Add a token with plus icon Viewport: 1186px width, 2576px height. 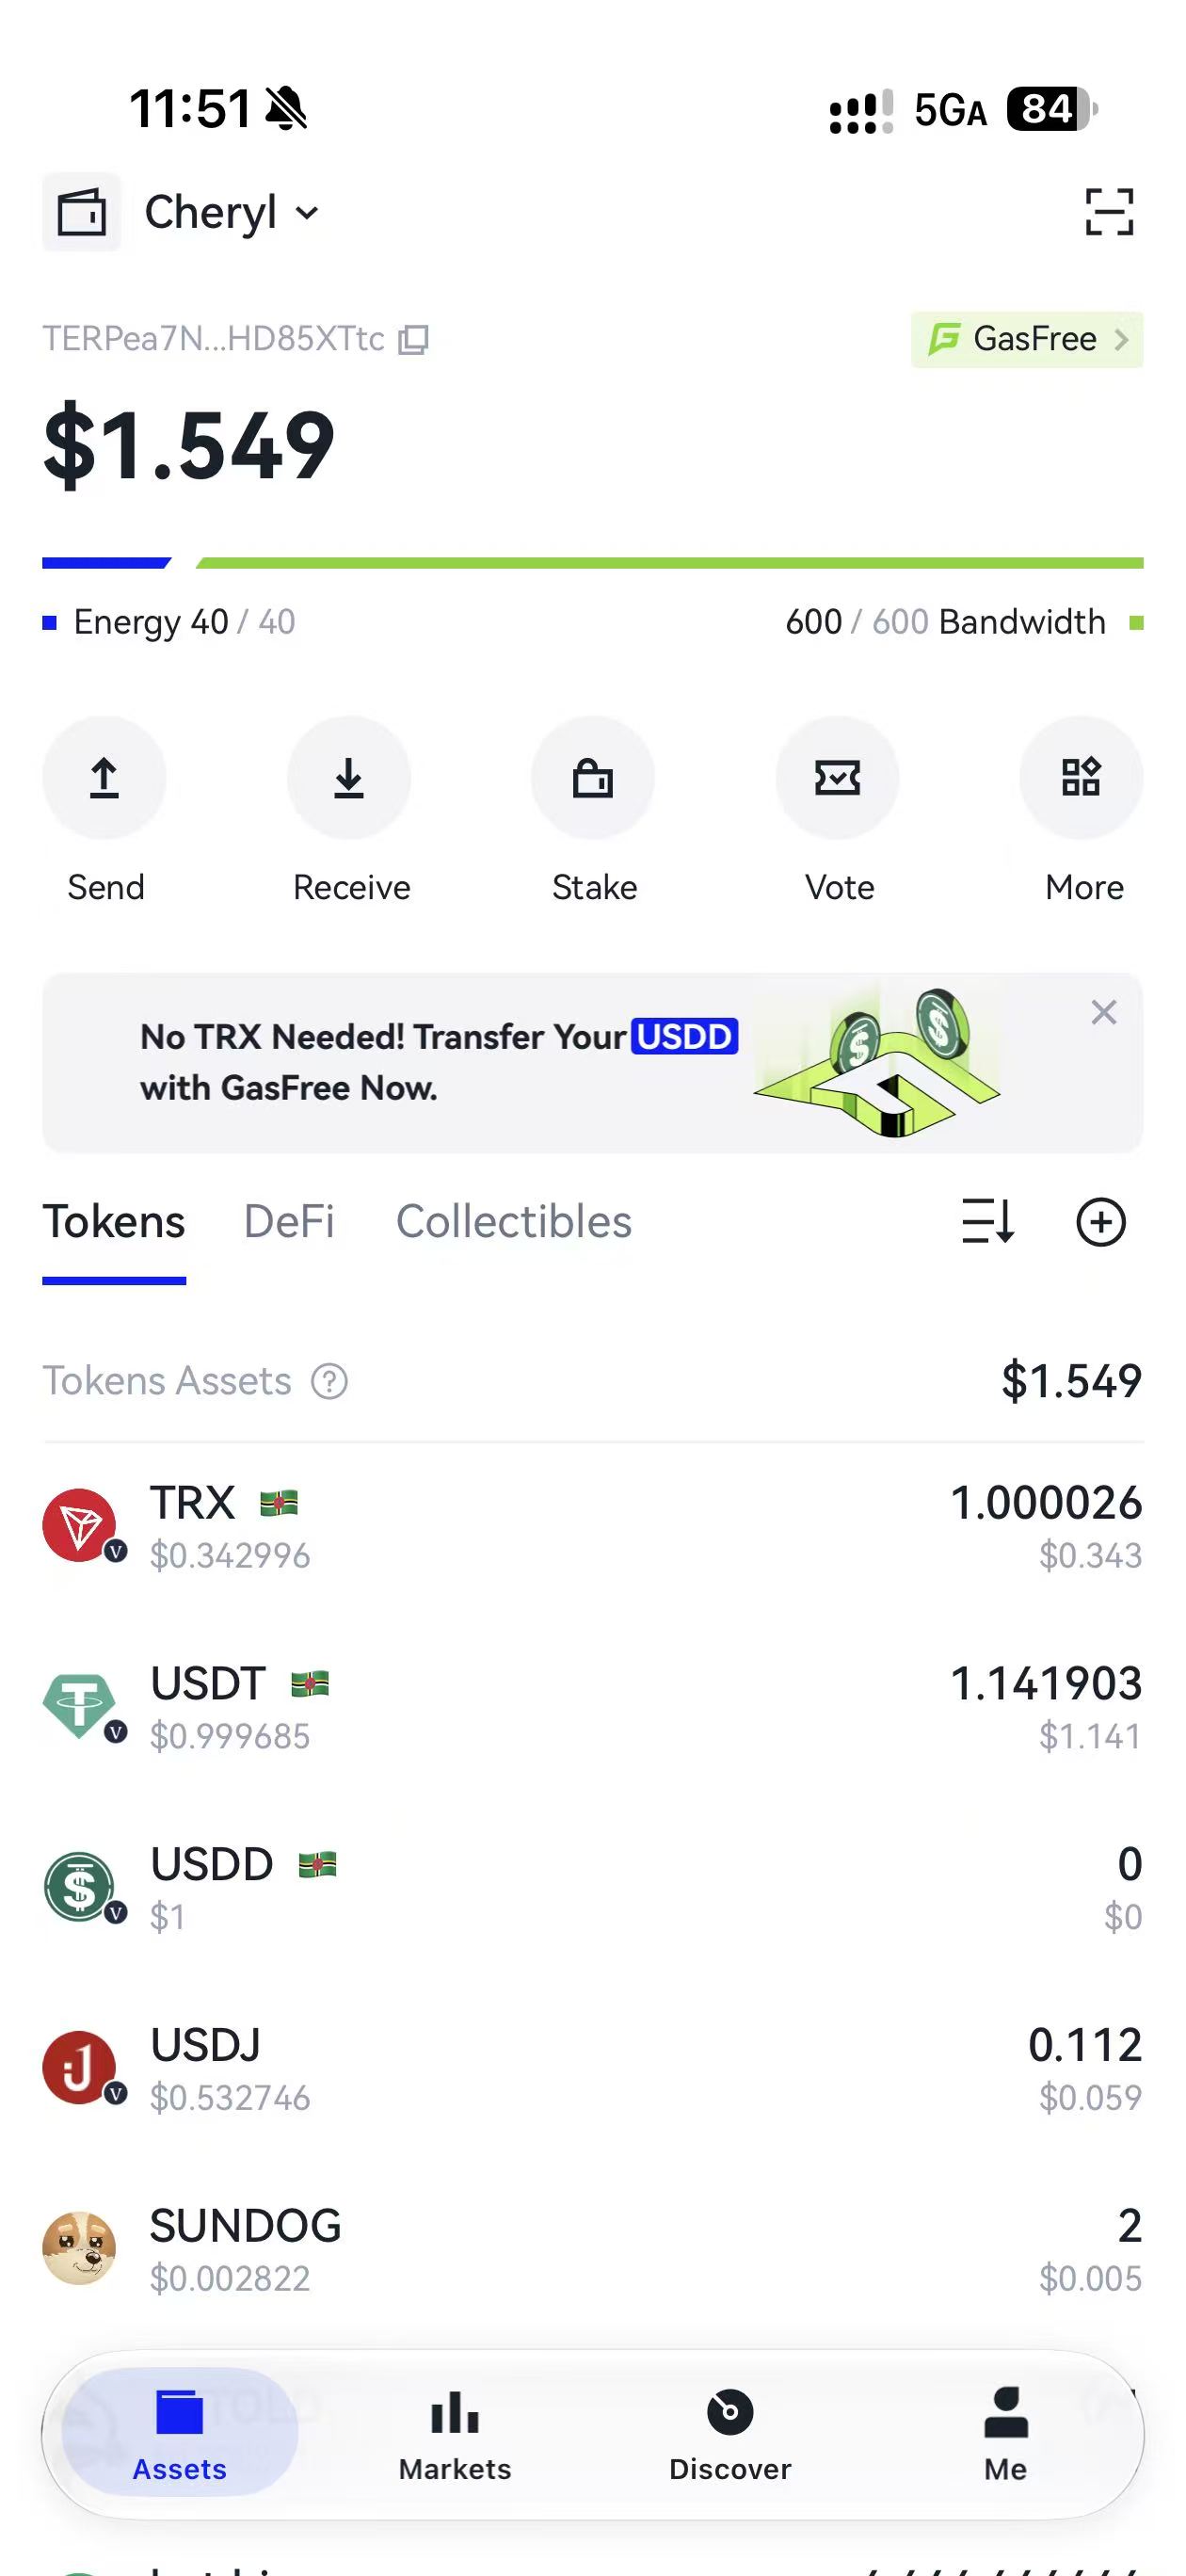1101,1222
